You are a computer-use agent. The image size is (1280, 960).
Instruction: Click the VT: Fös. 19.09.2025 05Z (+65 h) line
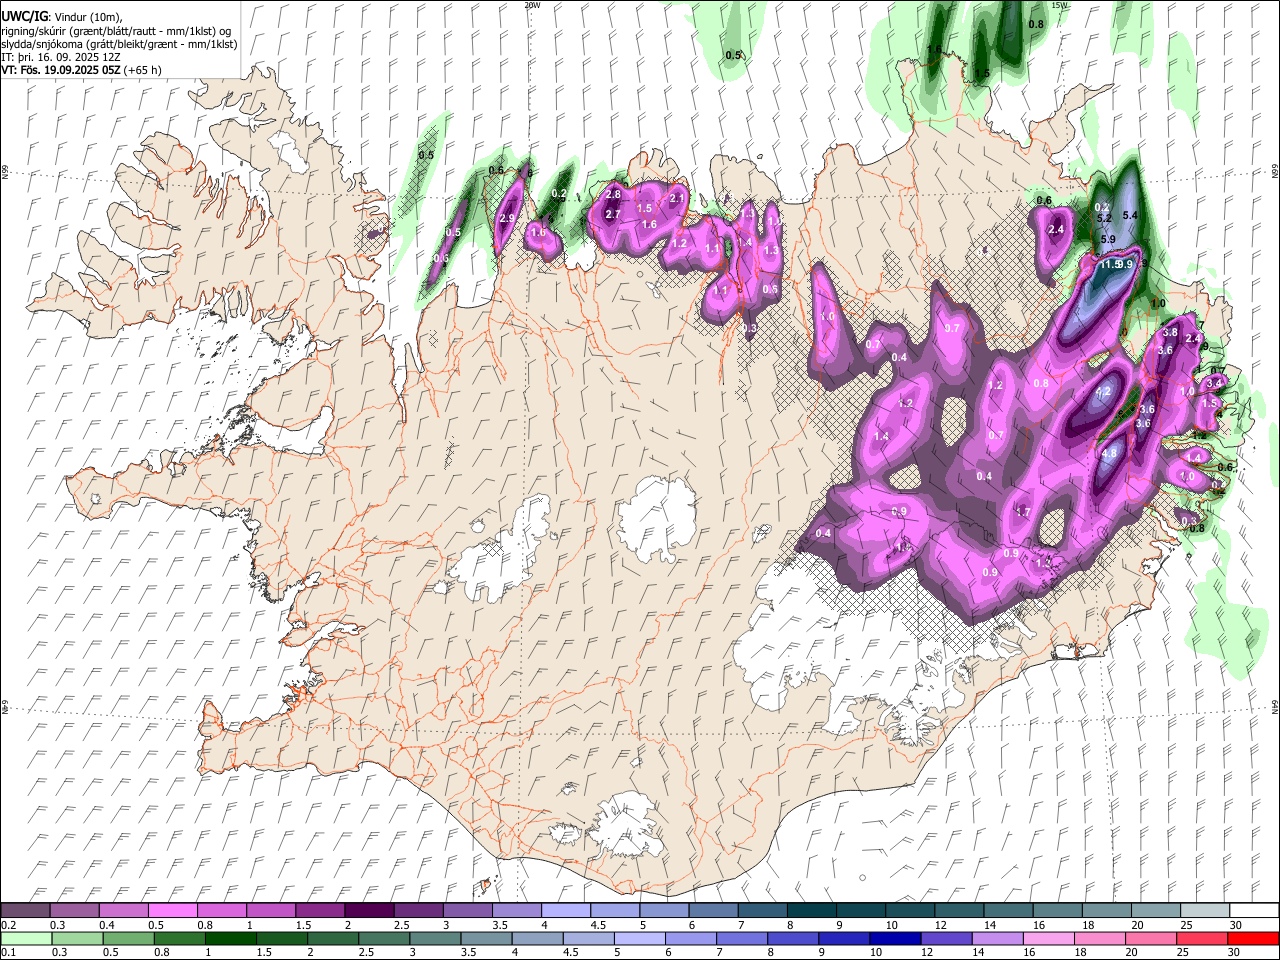click(81, 70)
